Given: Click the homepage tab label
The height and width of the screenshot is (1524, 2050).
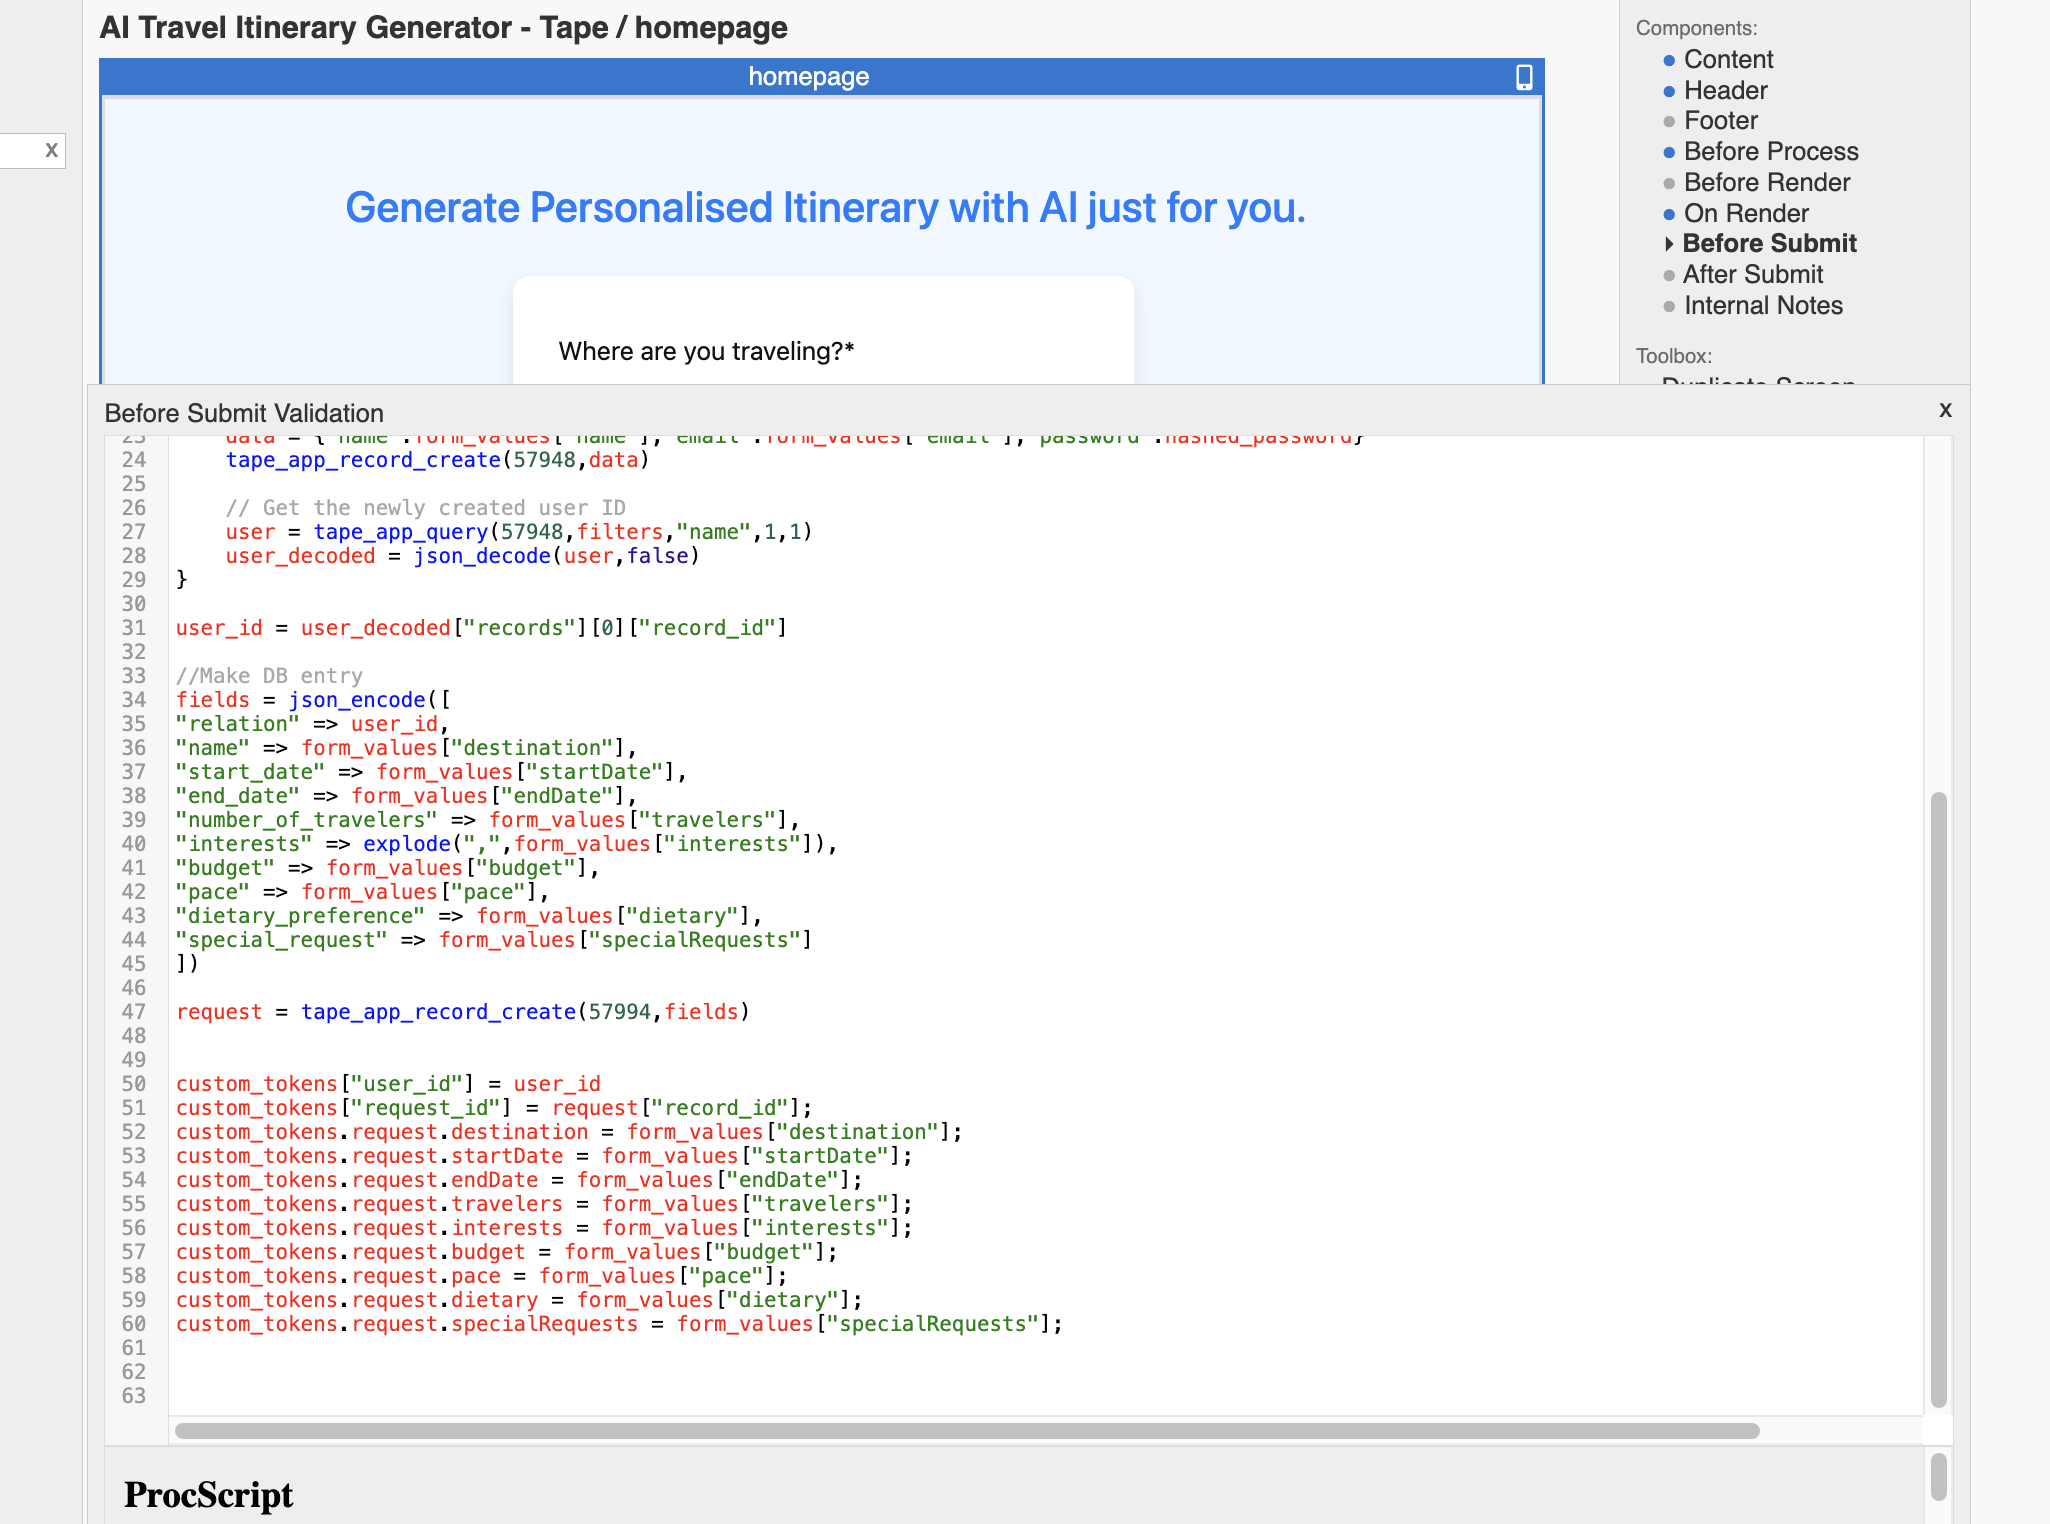Looking at the screenshot, I should (x=808, y=76).
